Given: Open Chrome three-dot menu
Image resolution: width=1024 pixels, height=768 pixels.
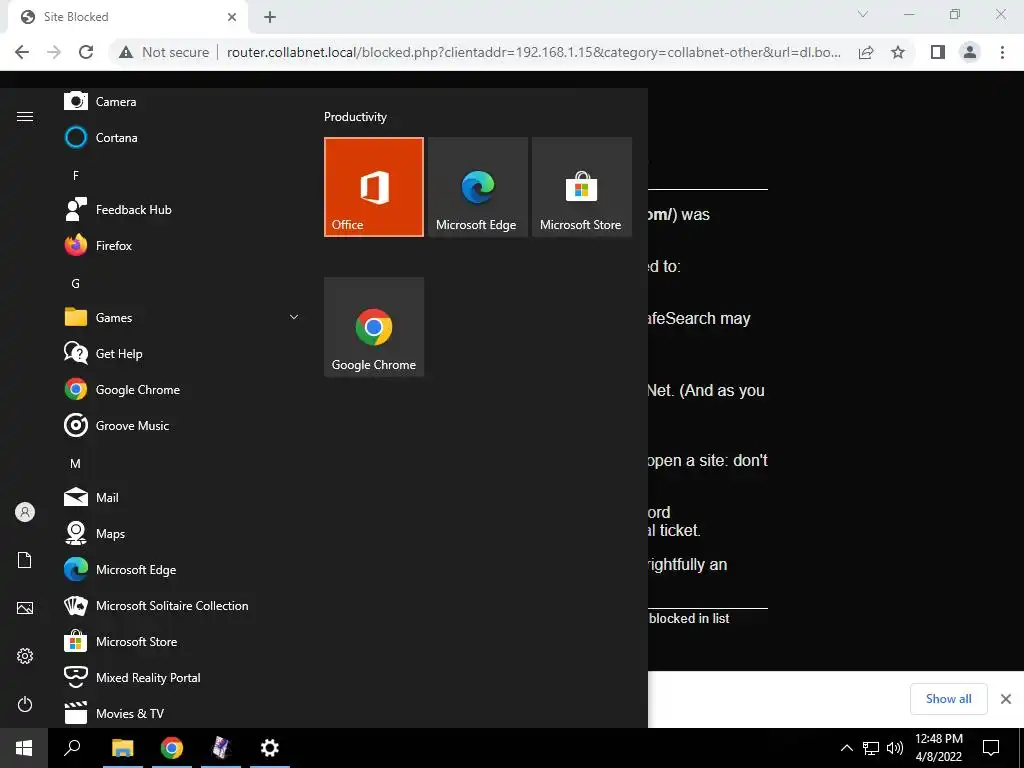Looking at the screenshot, I should [x=1002, y=52].
